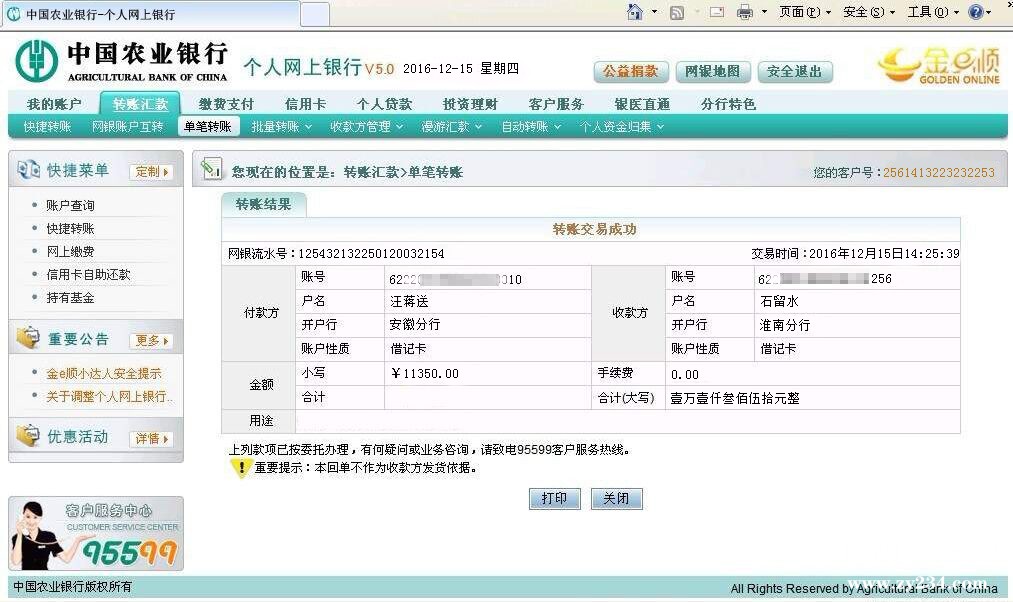Open the 我的账户 main menu
Image resolution: width=1013 pixels, height=602 pixels.
(x=54, y=104)
